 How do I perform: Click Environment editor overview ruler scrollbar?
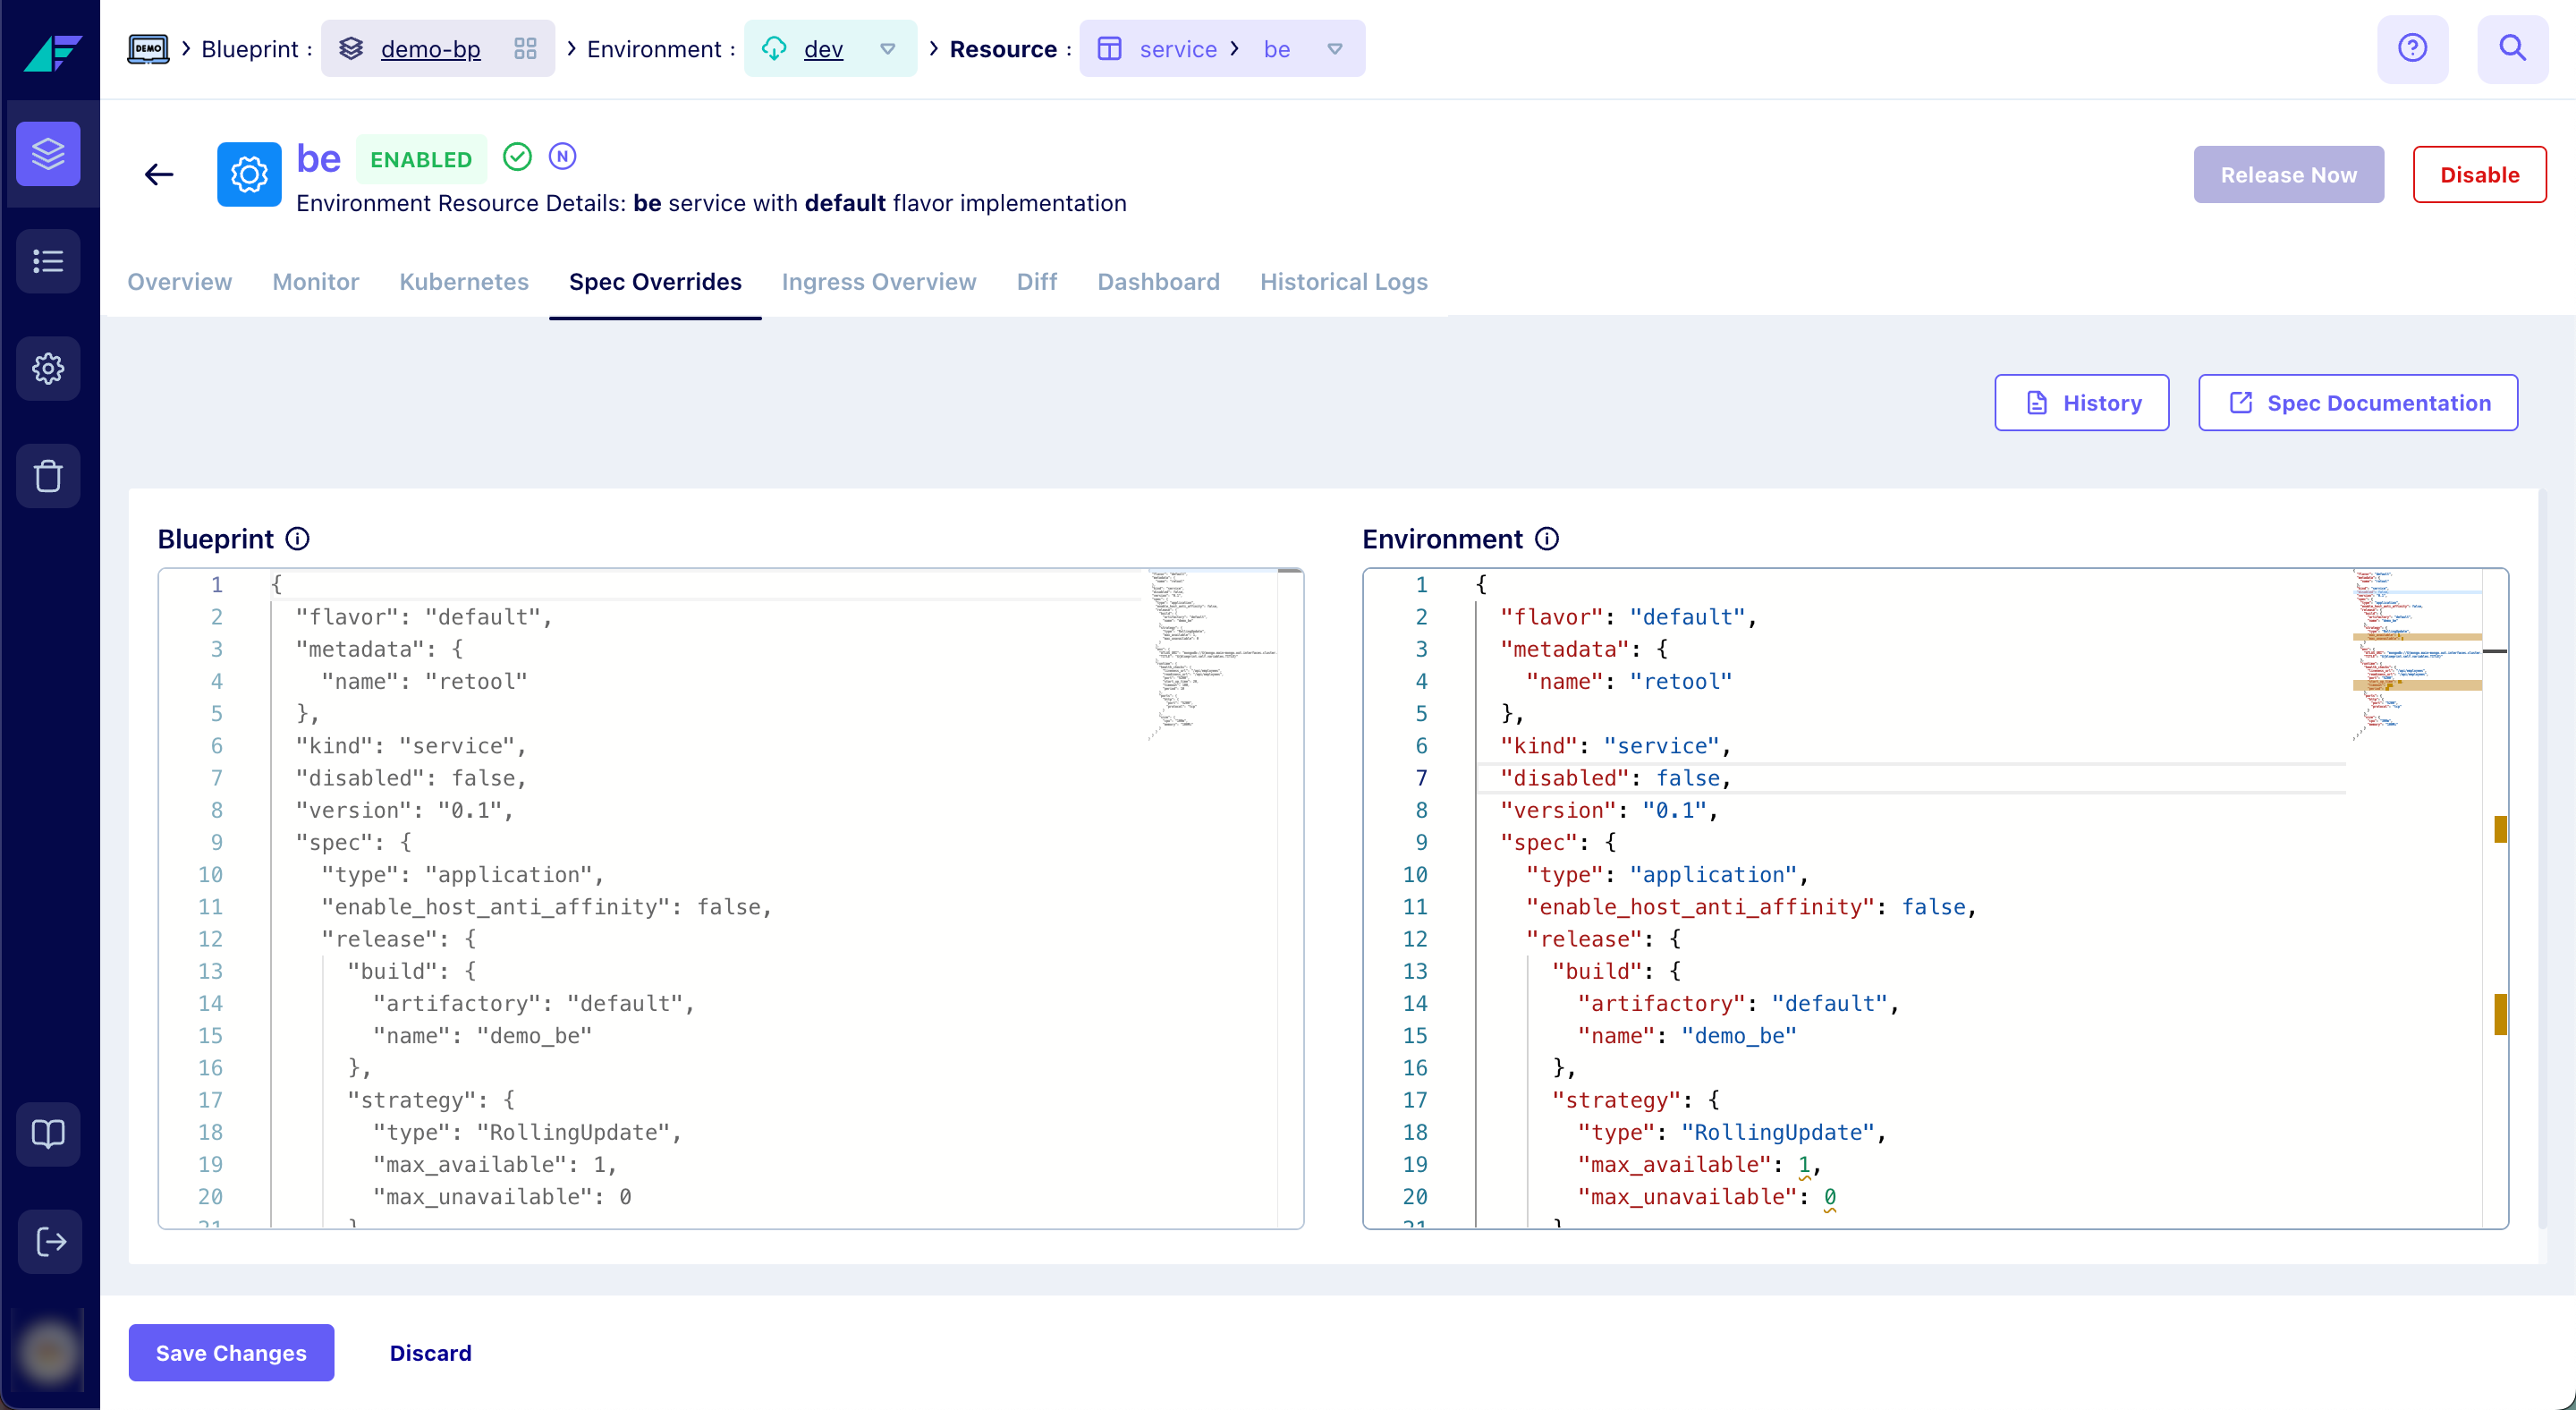(x=2495, y=898)
